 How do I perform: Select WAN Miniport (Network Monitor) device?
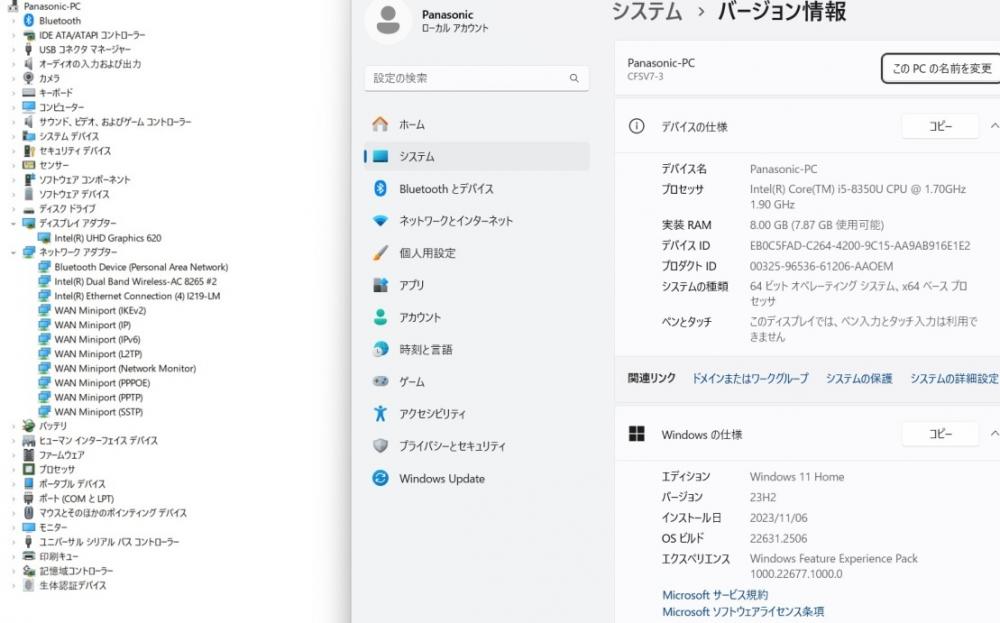(125, 369)
